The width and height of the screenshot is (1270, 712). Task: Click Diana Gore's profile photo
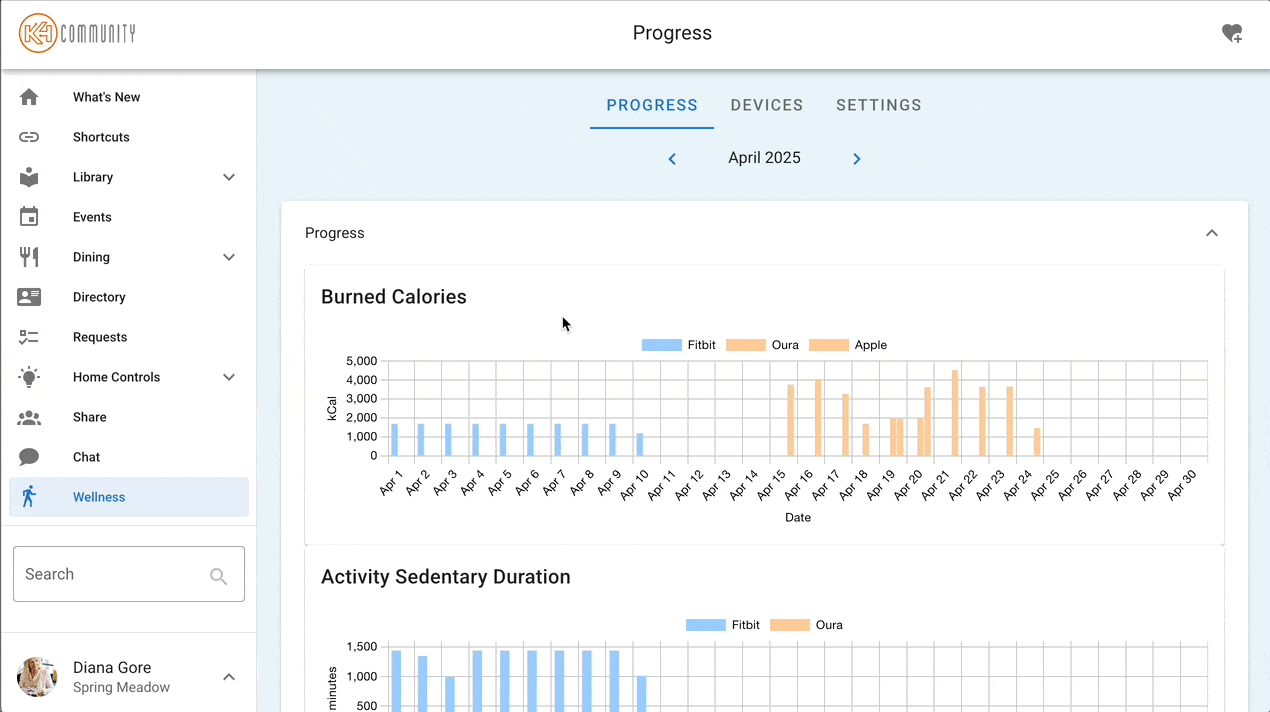point(37,677)
